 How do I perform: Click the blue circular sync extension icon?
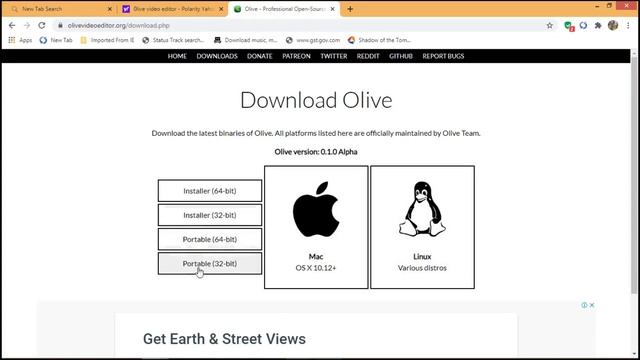pos(583,25)
